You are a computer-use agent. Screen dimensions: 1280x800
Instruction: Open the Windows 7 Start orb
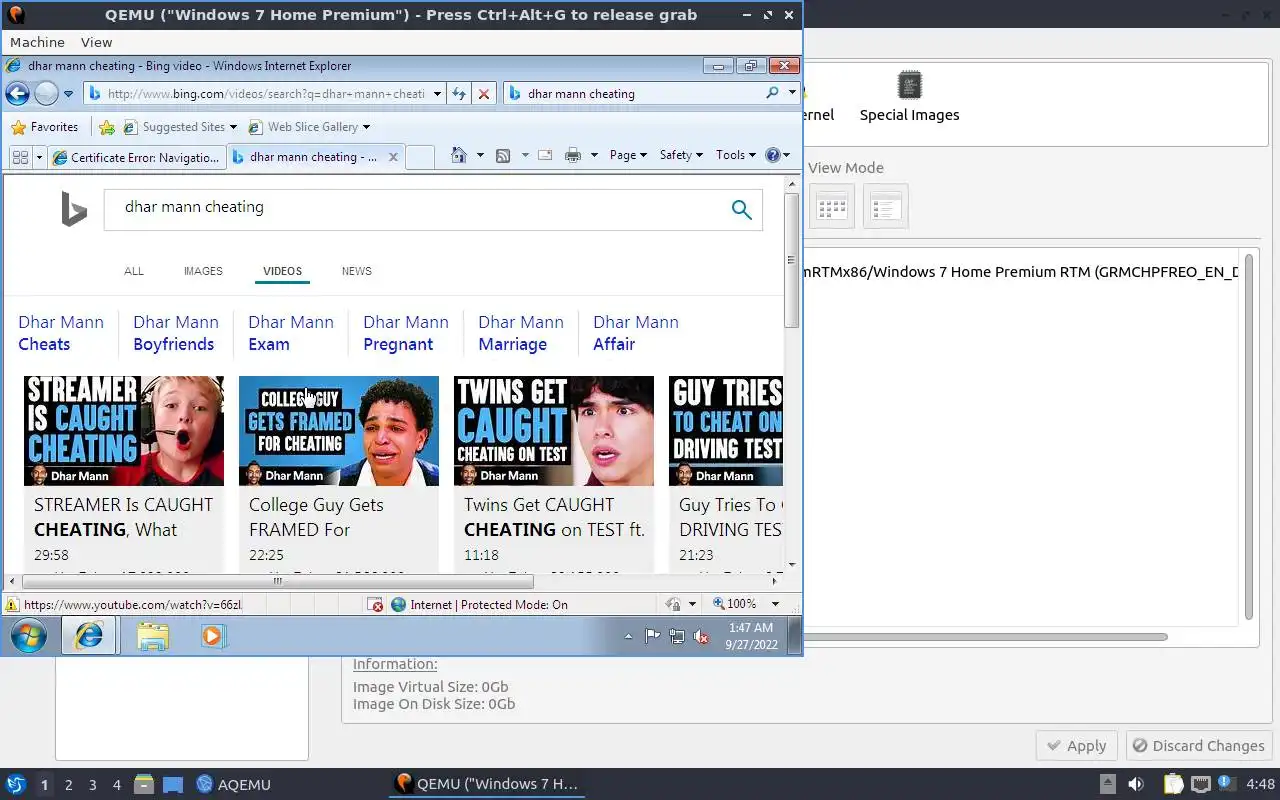(29, 636)
